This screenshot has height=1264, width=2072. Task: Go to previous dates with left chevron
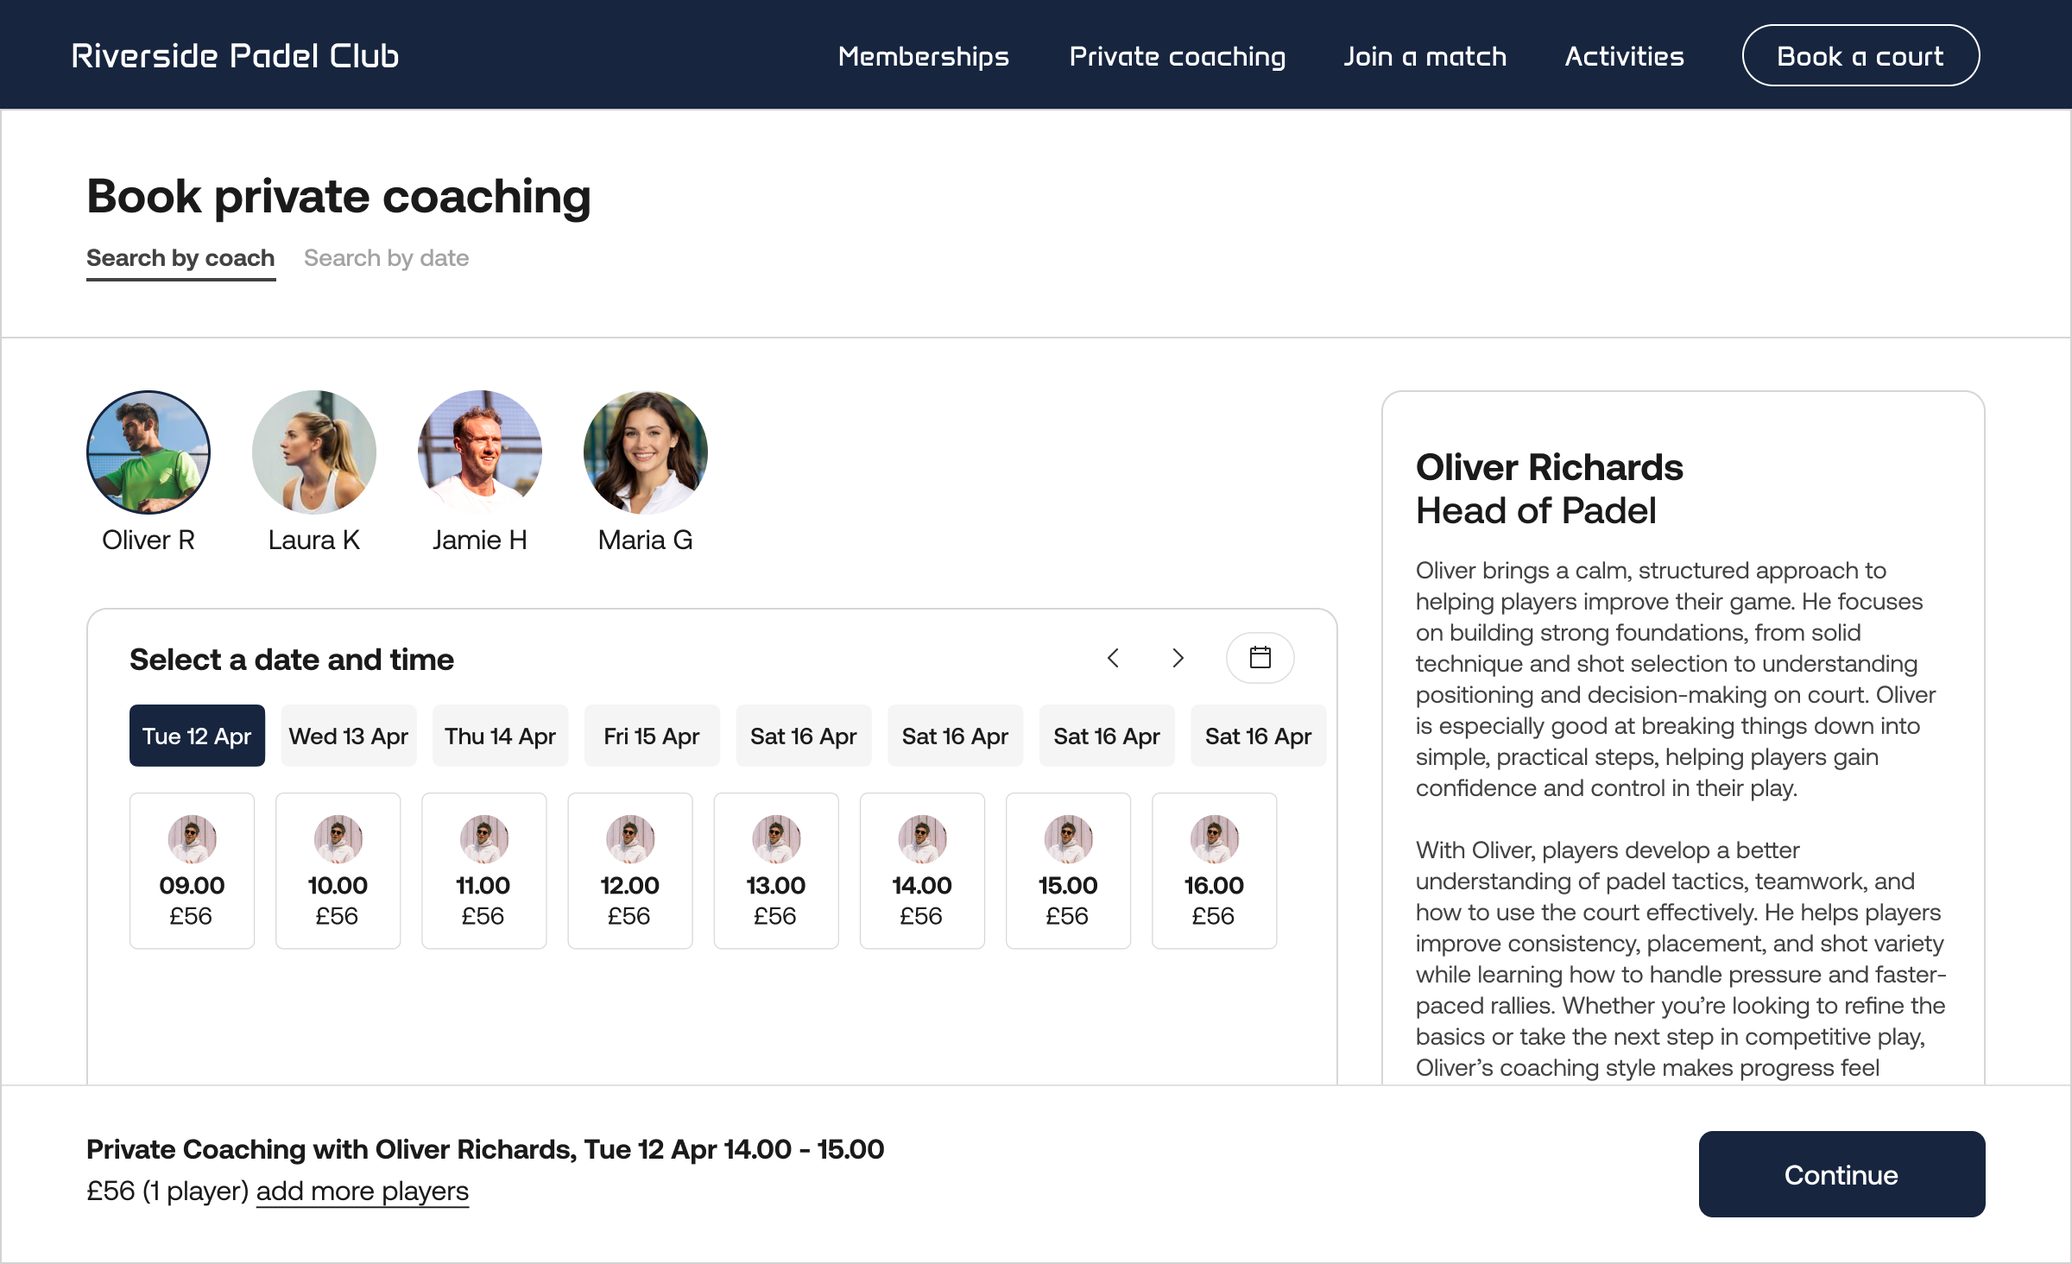[x=1113, y=658]
